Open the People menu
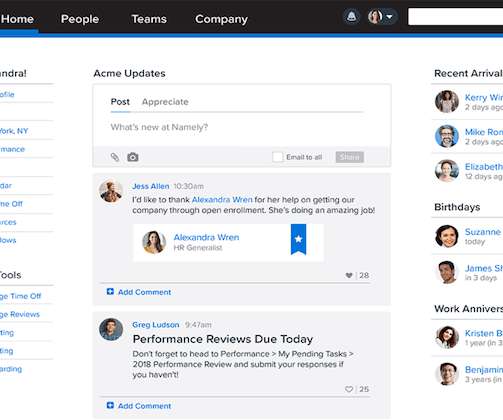This screenshot has height=420, width=503. pyautogui.click(x=80, y=19)
